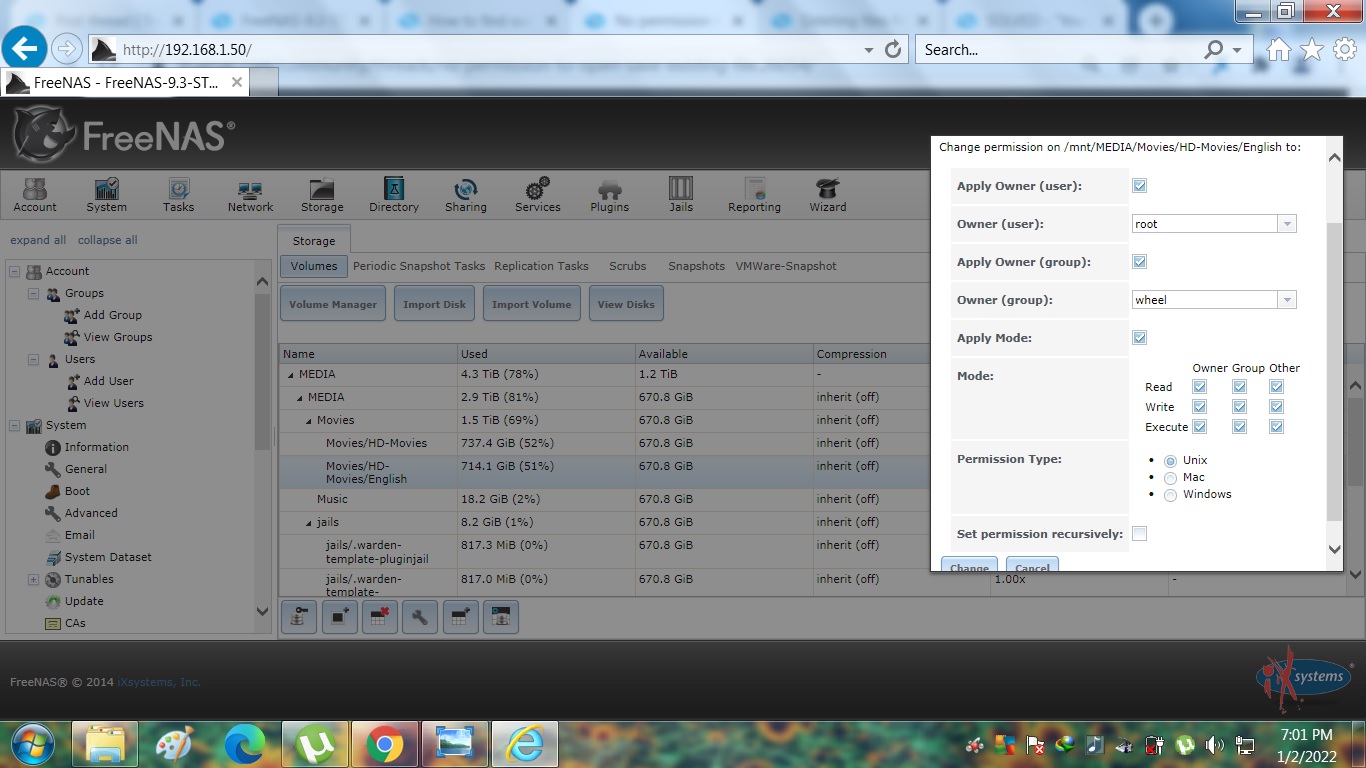Click the expand all link
This screenshot has width=1366, height=768.
pos(38,240)
